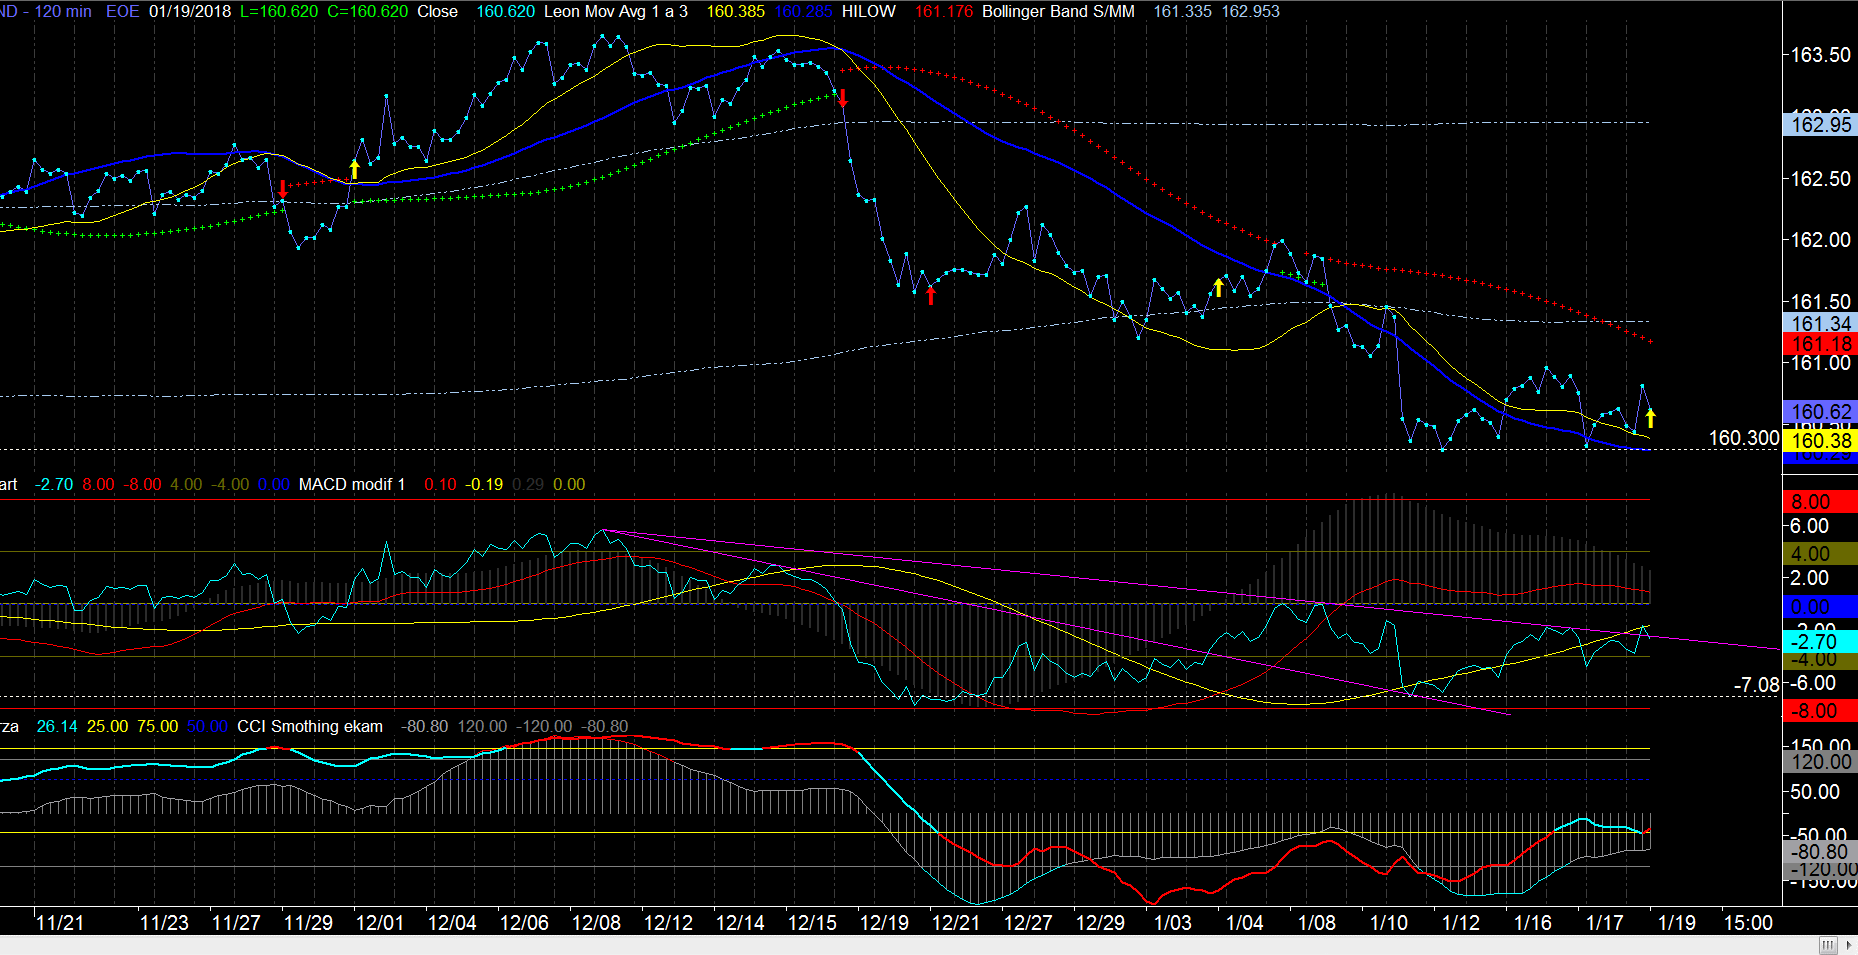Click the red sell arrow near 11/29
The height and width of the screenshot is (955, 1858).
click(283, 189)
